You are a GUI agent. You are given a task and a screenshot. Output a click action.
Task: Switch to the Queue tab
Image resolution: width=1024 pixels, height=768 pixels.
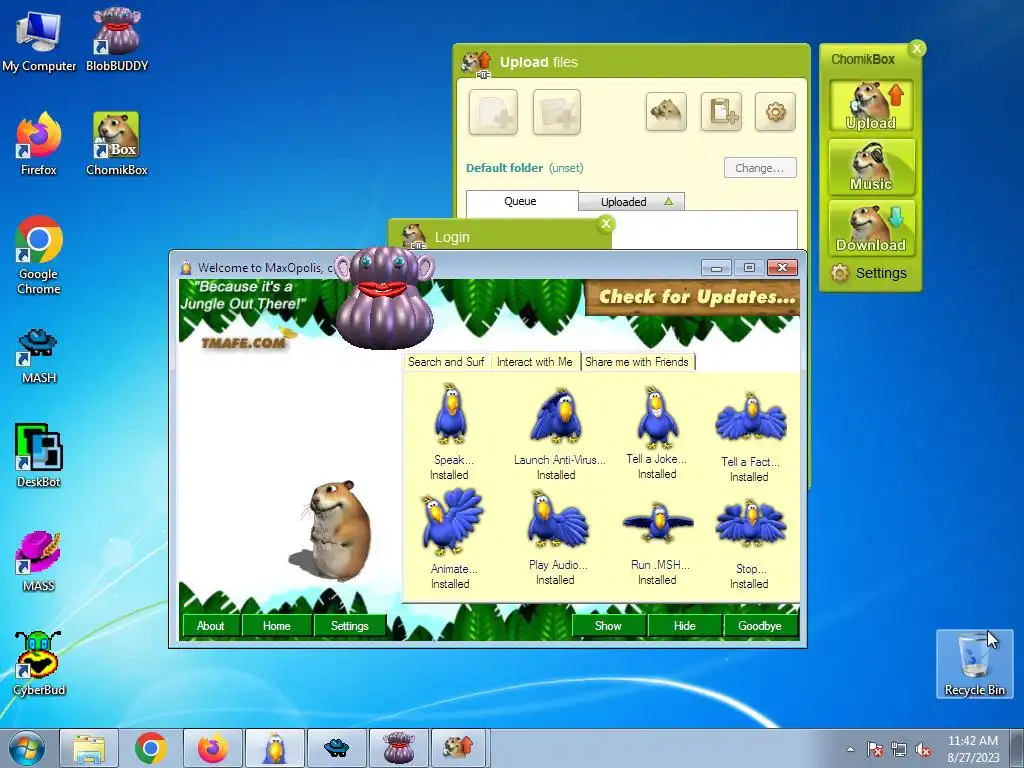point(521,201)
